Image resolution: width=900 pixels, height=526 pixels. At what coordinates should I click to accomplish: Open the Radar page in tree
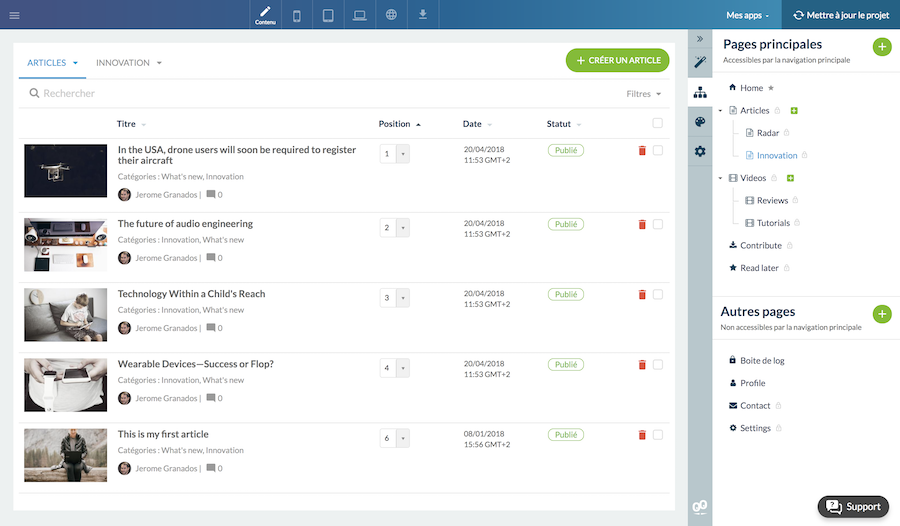(767, 133)
